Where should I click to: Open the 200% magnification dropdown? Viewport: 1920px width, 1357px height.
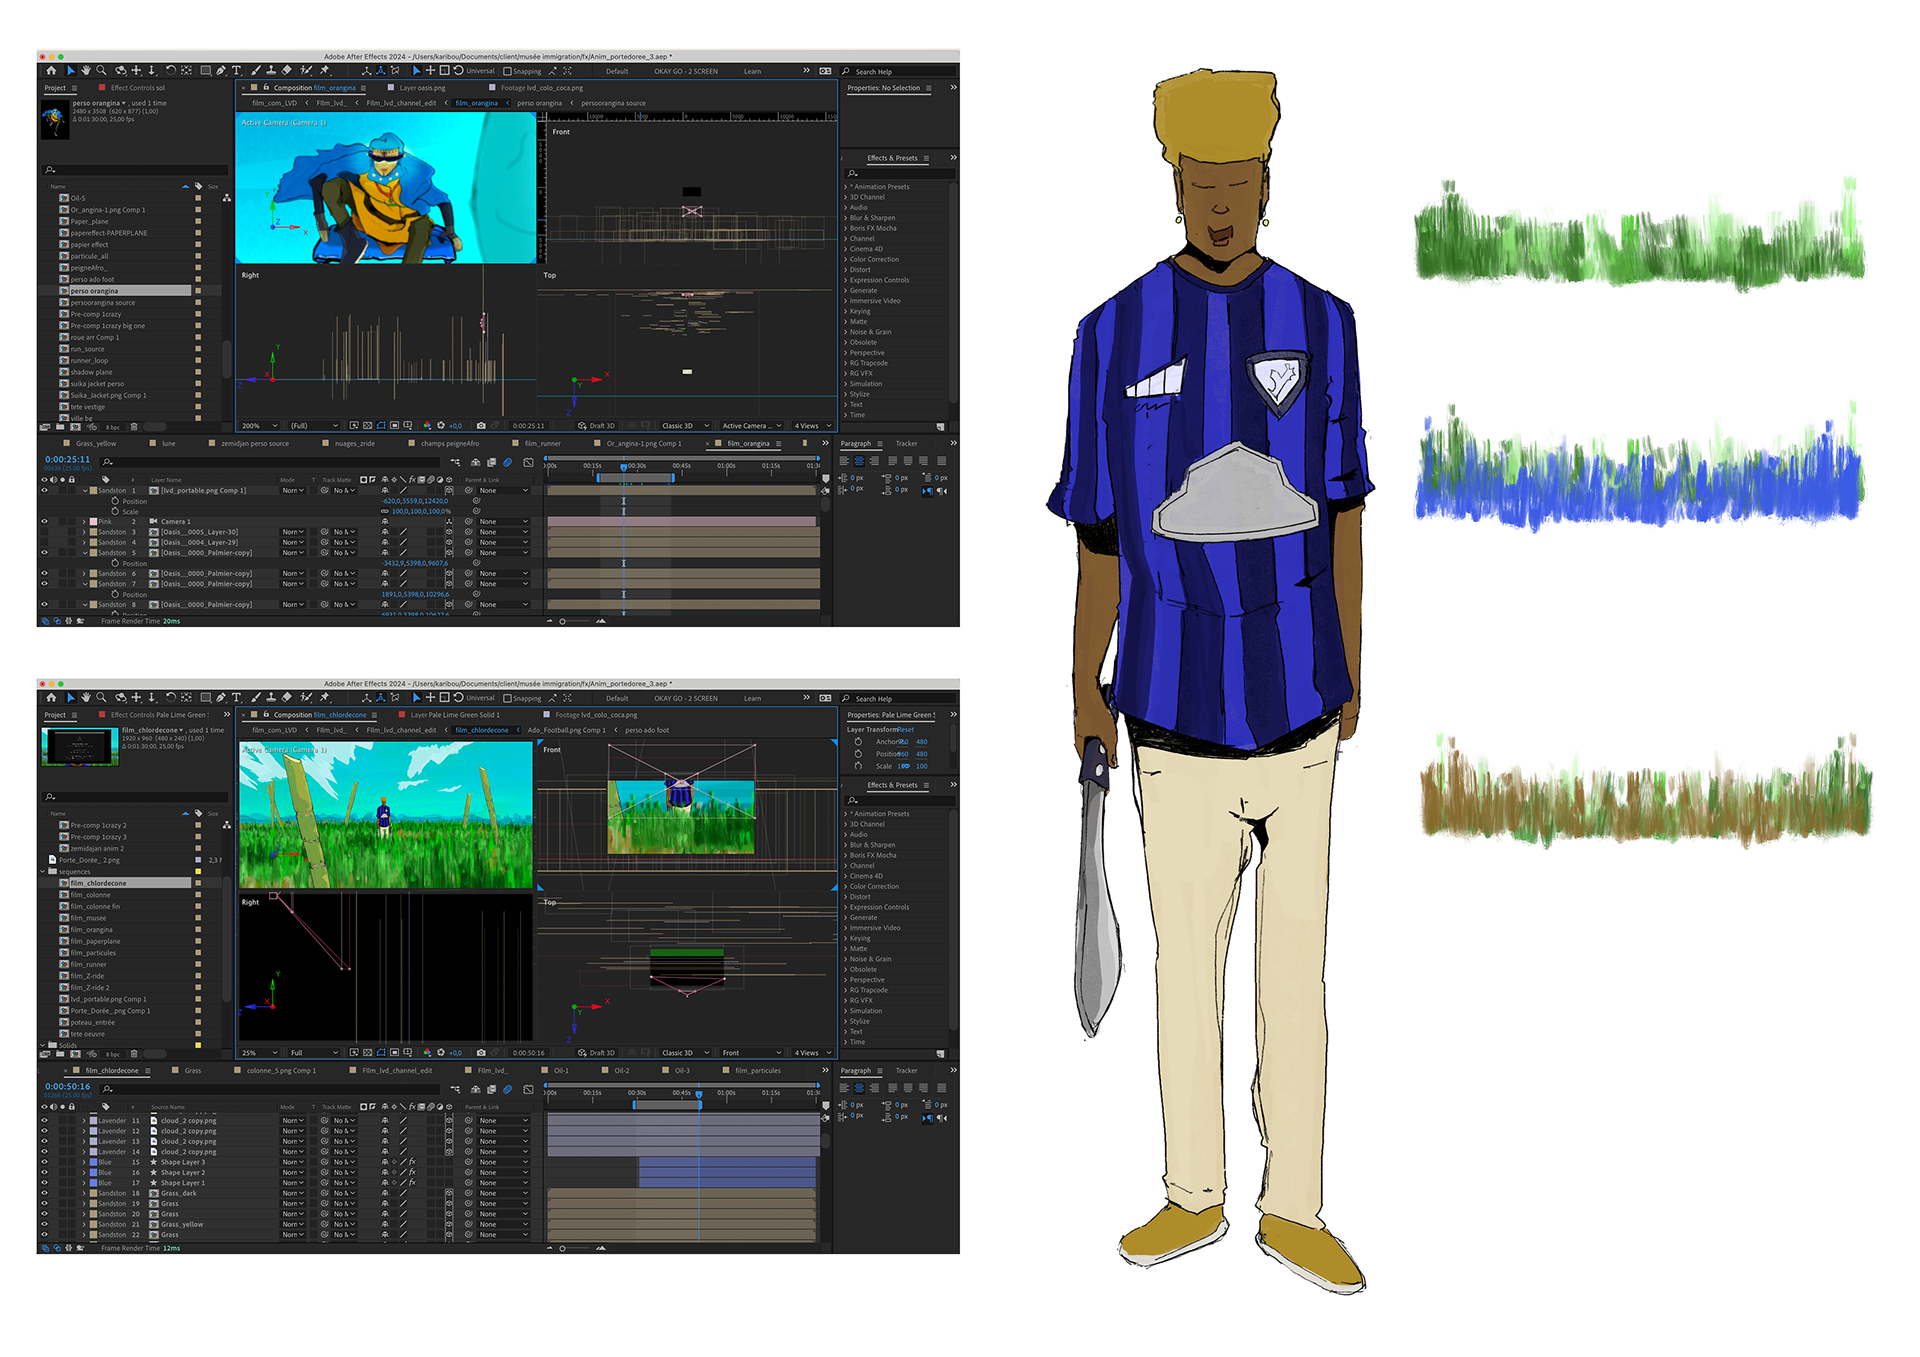coord(260,426)
